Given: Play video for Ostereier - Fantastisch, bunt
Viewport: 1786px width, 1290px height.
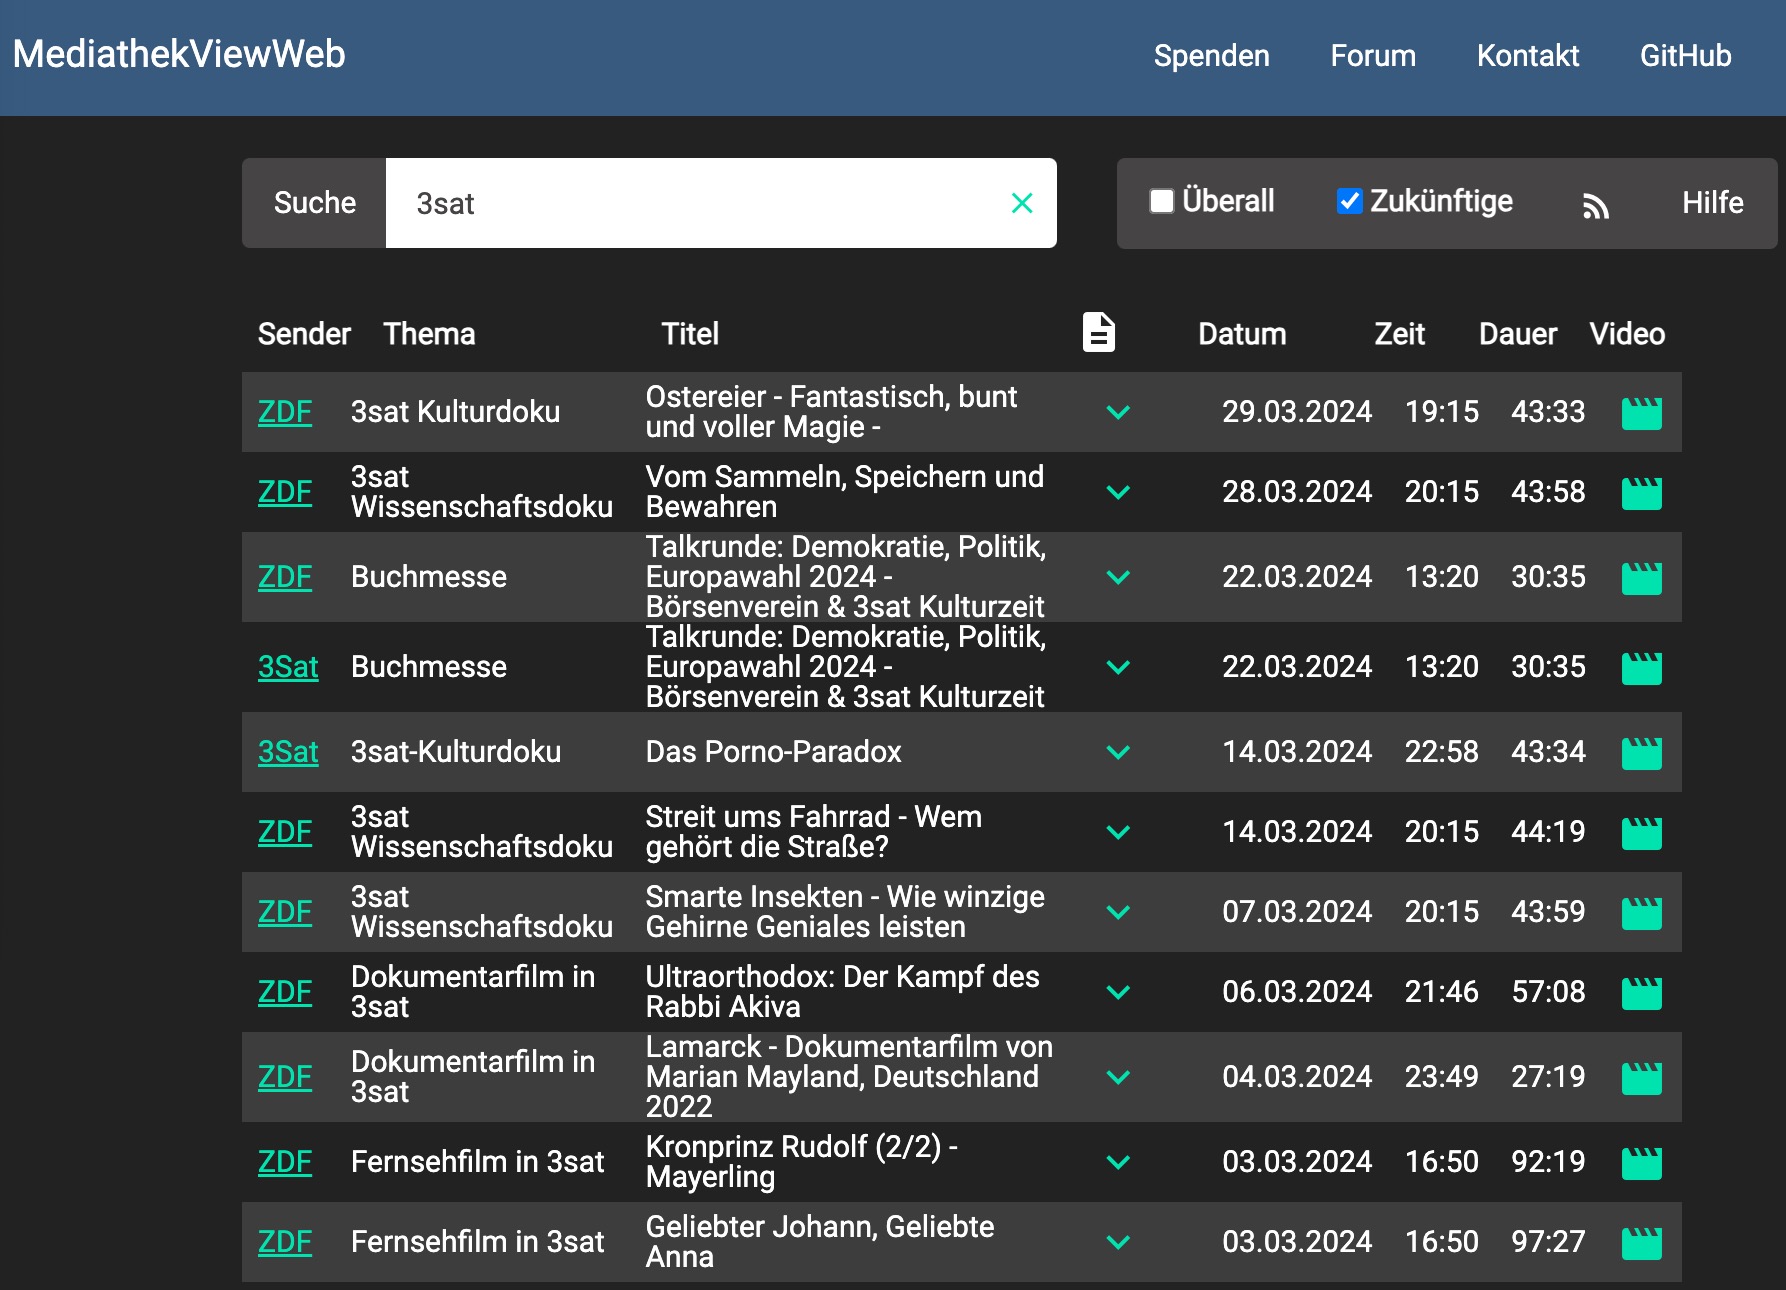Looking at the screenshot, I should pos(1641,413).
